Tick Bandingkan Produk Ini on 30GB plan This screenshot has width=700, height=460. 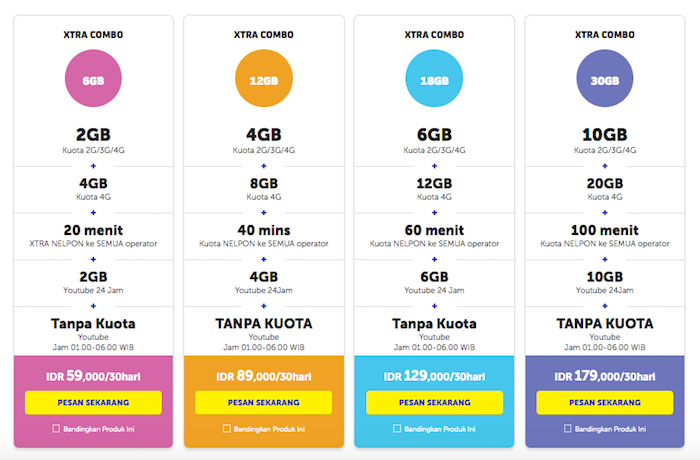coord(567,429)
